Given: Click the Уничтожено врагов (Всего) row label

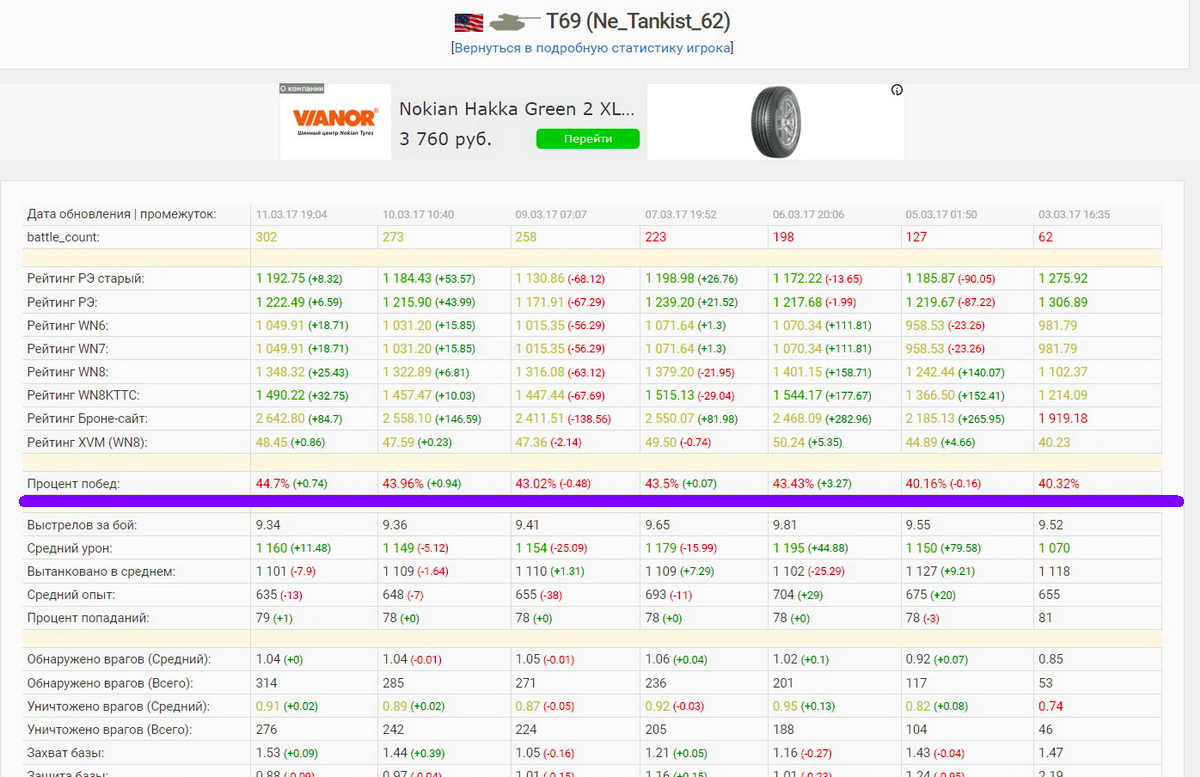Looking at the screenshot, I should point(110,730).
